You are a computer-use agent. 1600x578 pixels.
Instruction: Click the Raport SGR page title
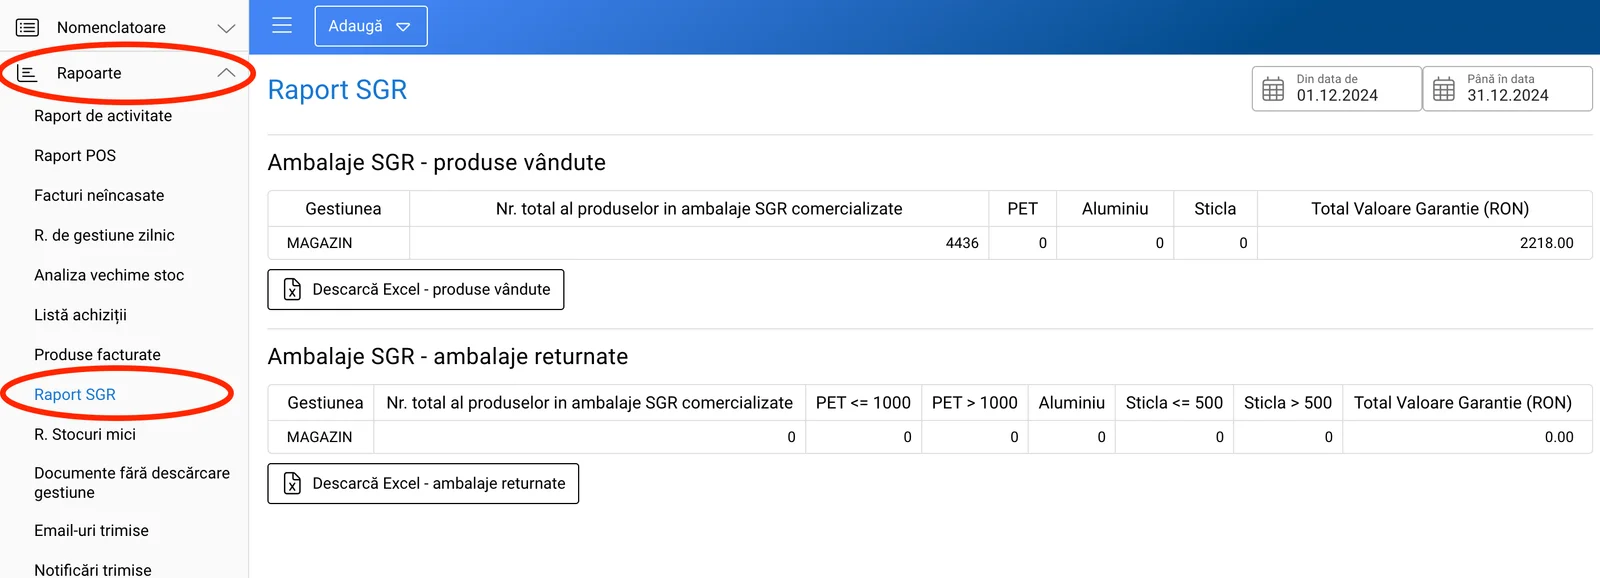pyautogui.click(x=337, y=90)
